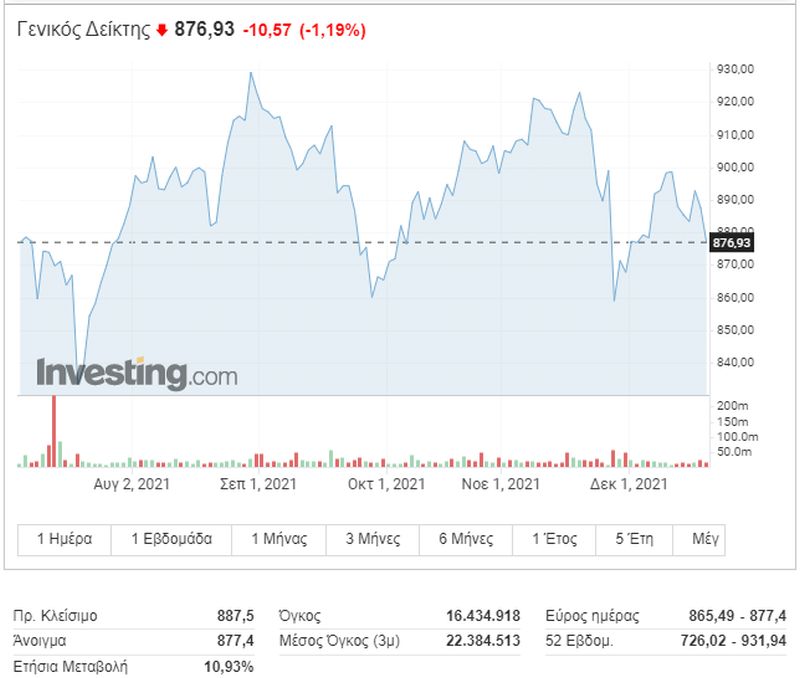This screenshot has width=800, height=678.
Task: Open the 6 Μήνες chart view
Action: pyautogui.click(x=466, y=539)
